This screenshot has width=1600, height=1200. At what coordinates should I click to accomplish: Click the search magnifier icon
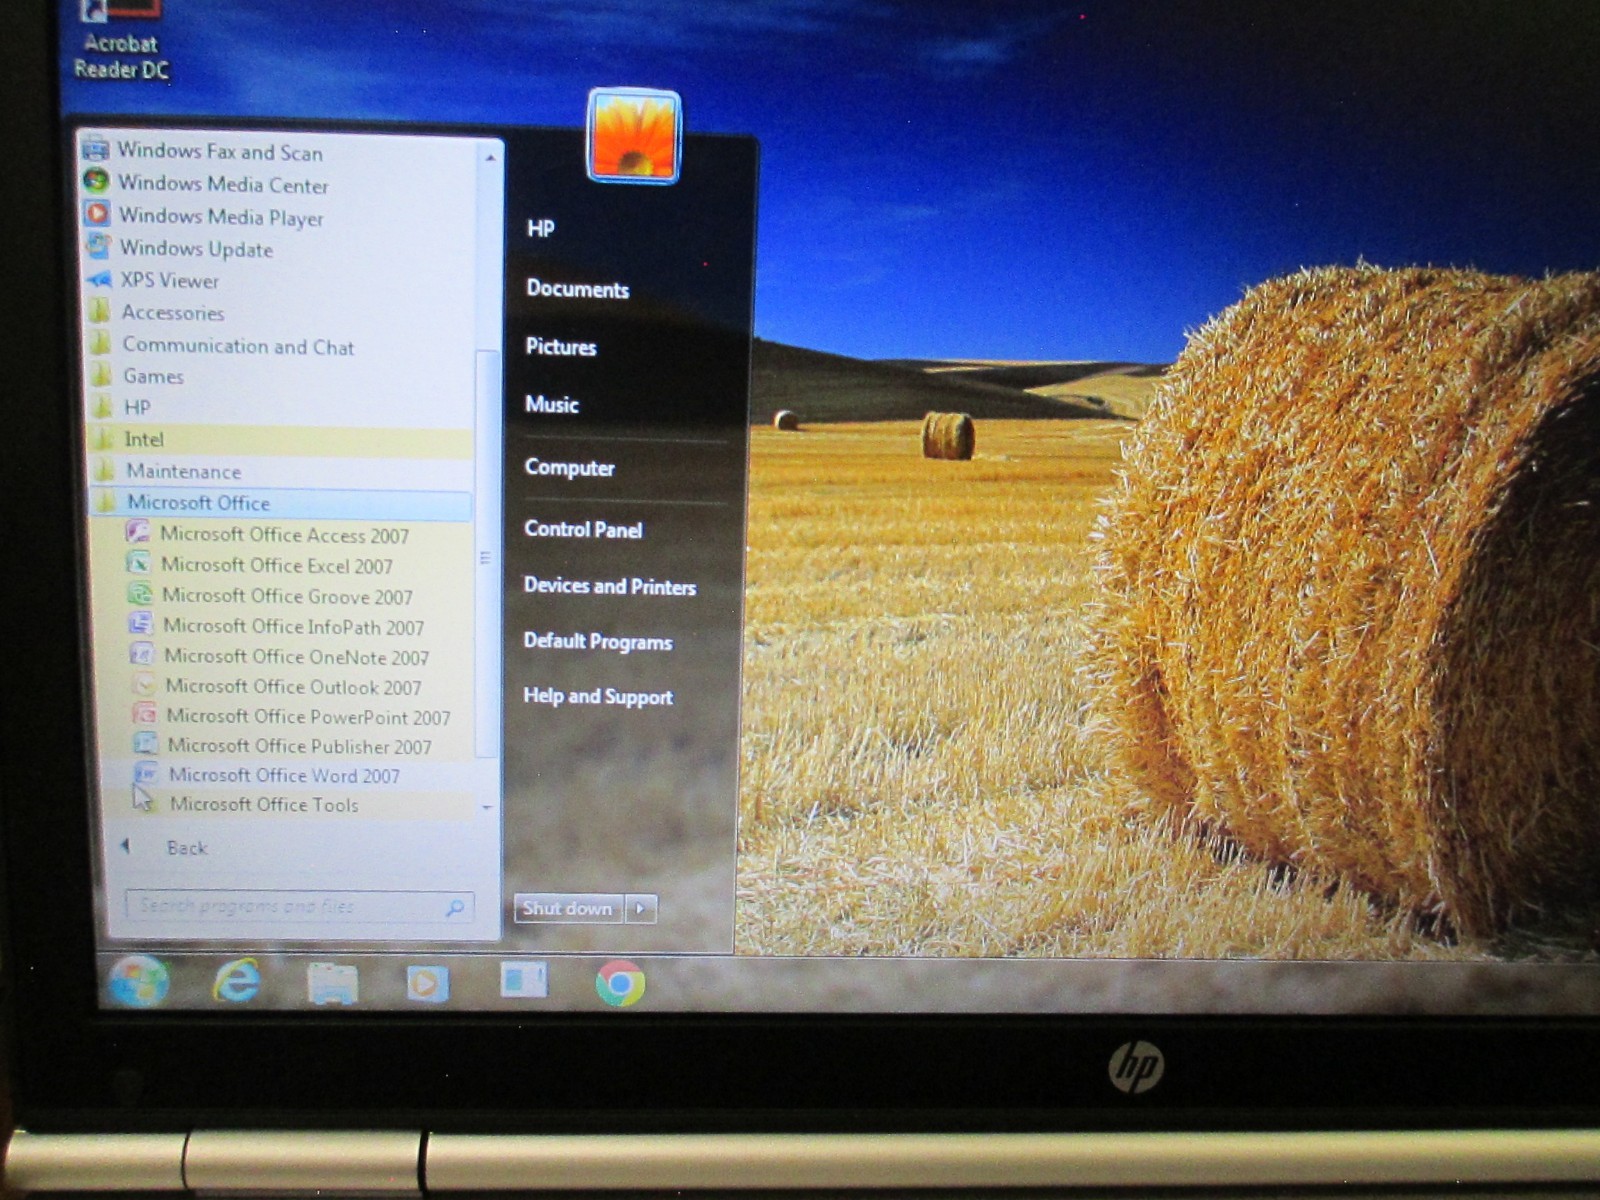(x=455, y=907)
